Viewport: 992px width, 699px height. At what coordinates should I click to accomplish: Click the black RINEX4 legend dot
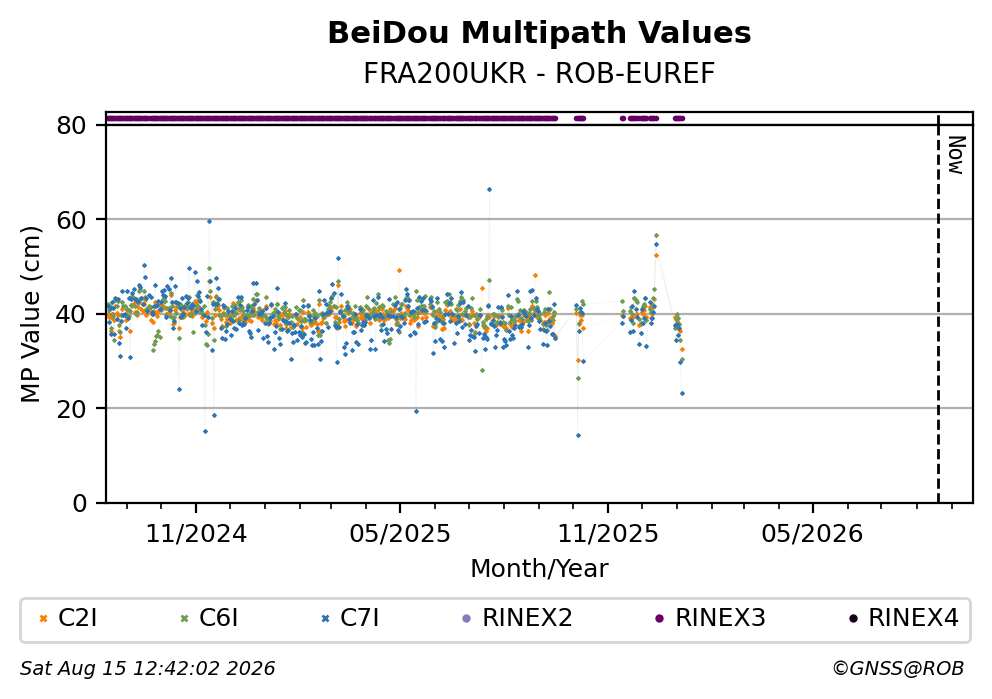(x=853, y=619)
